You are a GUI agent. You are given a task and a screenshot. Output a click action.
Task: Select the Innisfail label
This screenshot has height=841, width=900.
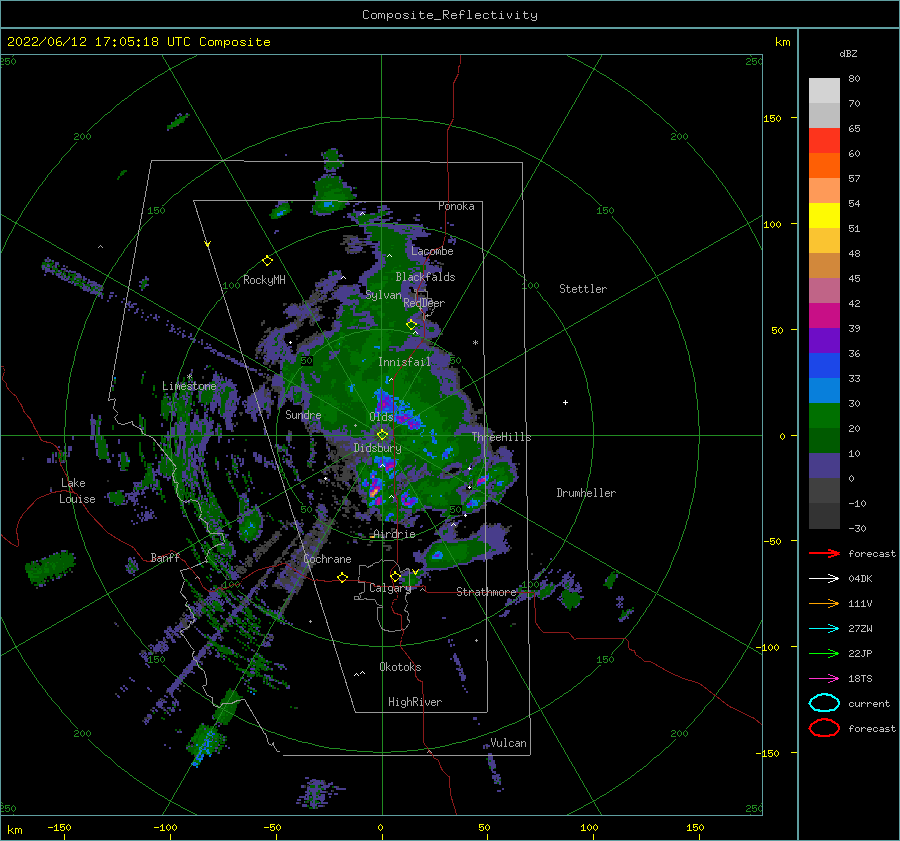(404, 362)
